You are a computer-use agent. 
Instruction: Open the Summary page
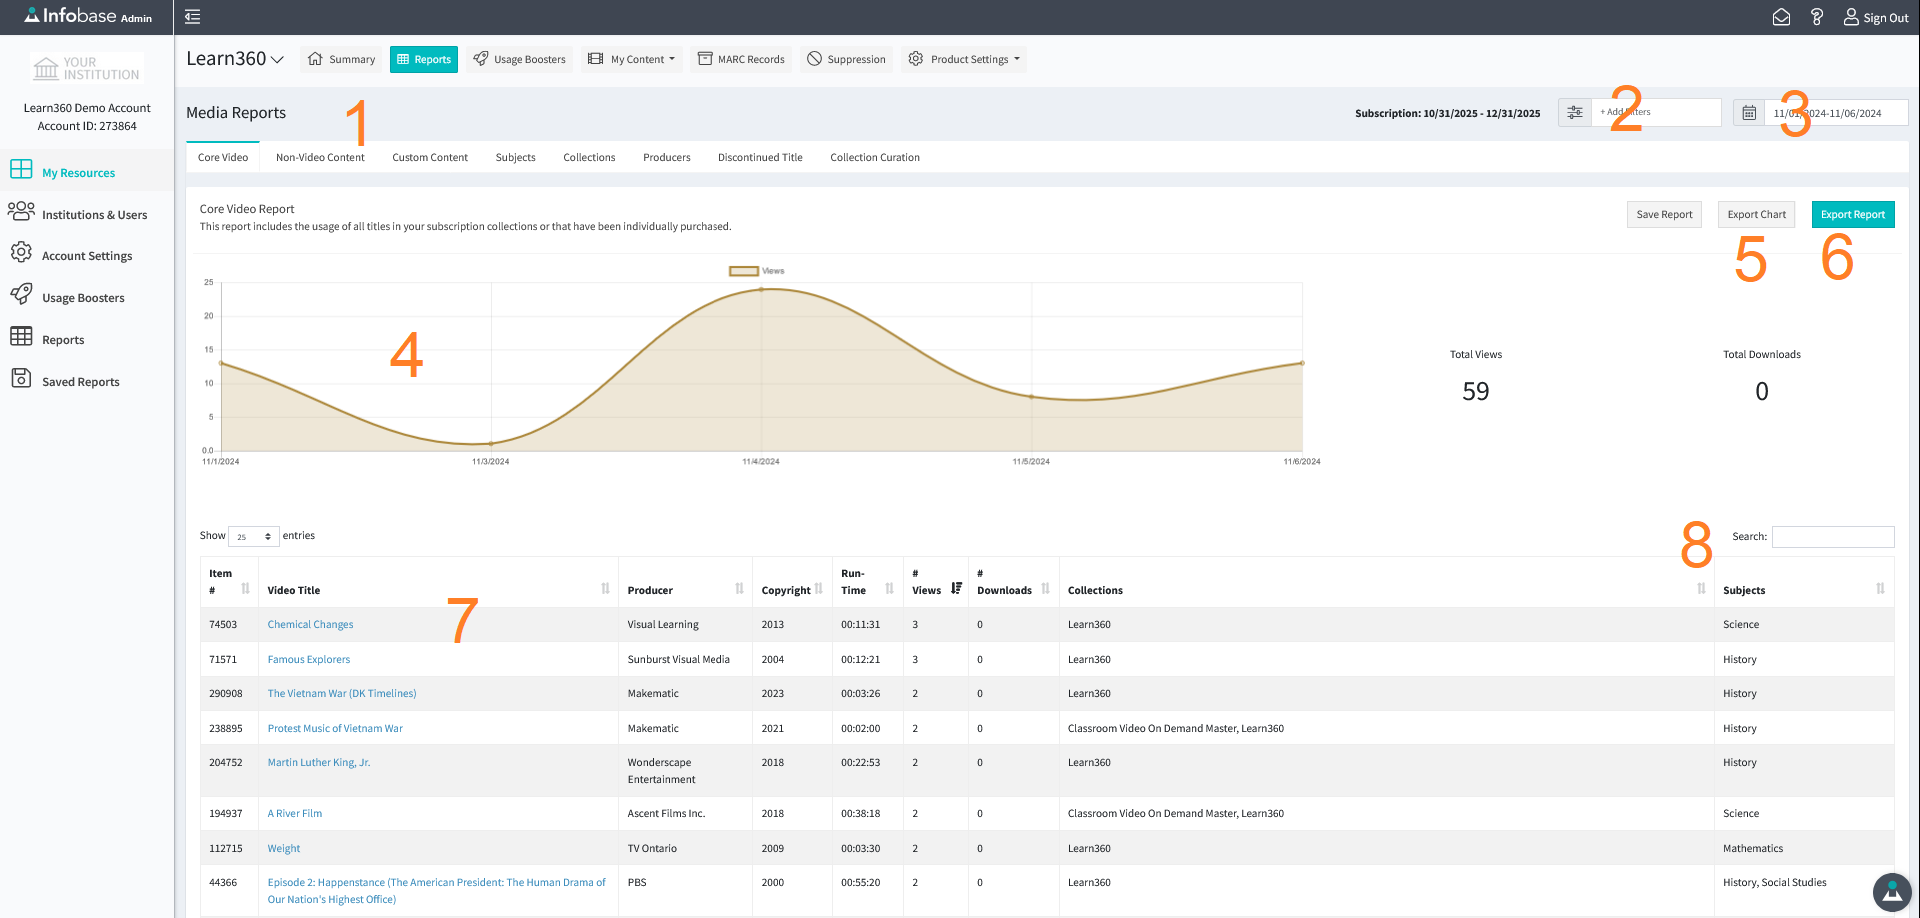pyautogui.click(x=341, y=59)
